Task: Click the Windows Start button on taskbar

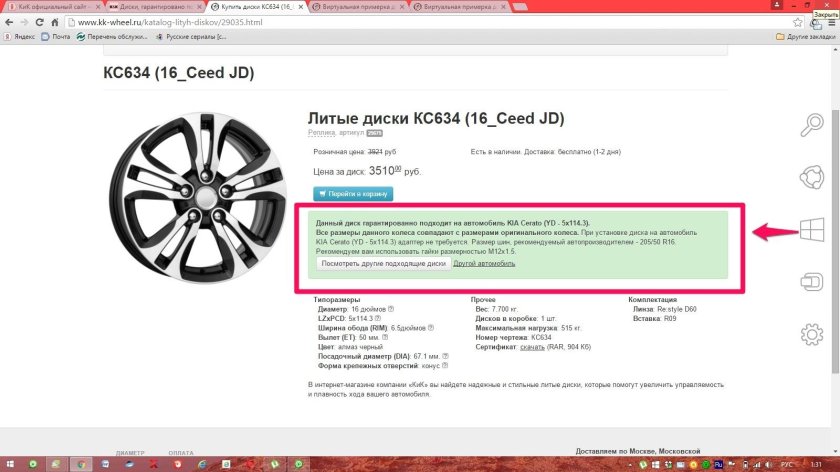Action: (10, 465)
